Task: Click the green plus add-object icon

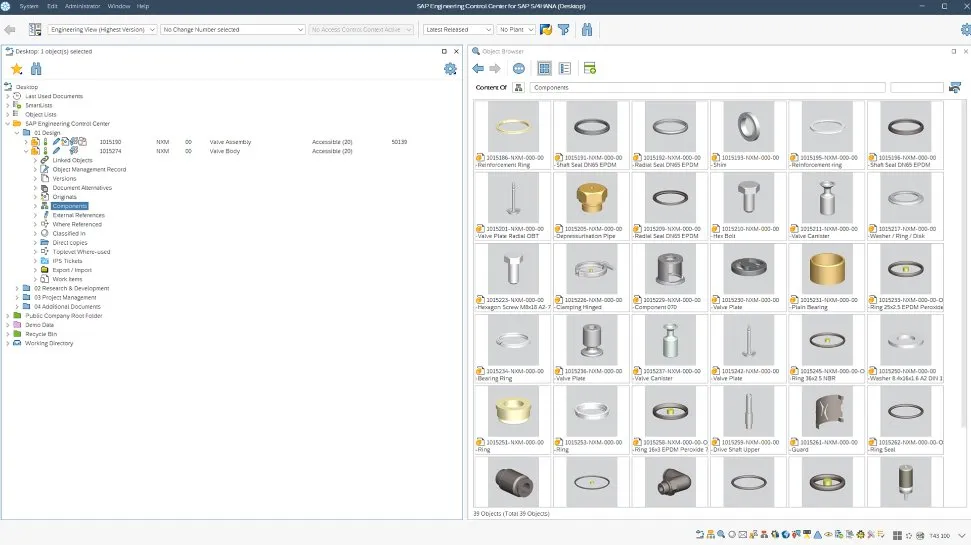Action: 590,69
